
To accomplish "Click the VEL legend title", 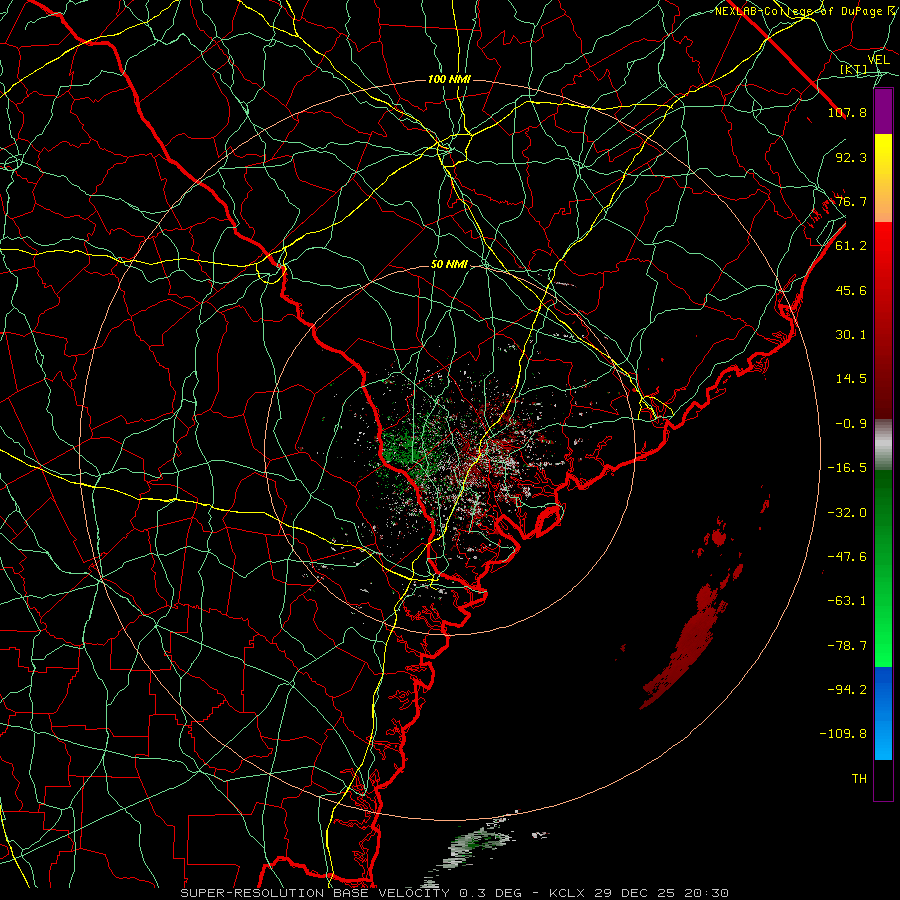I will click(x=879, y=60).
